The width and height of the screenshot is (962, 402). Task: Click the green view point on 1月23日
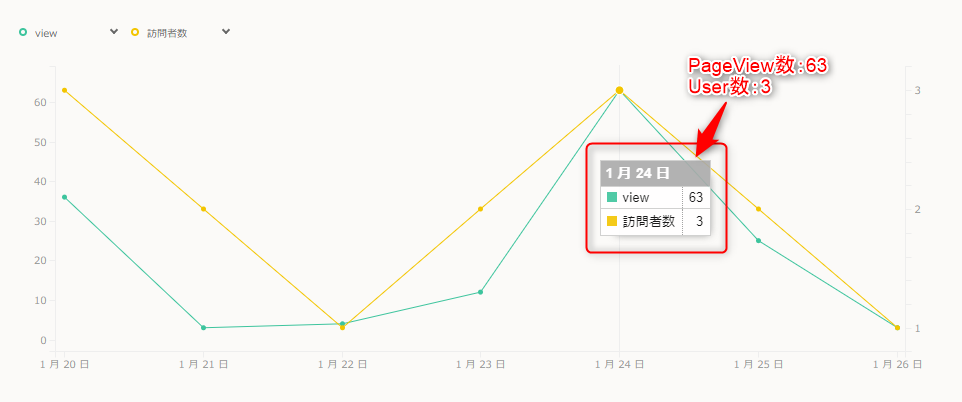pos(480,292)
